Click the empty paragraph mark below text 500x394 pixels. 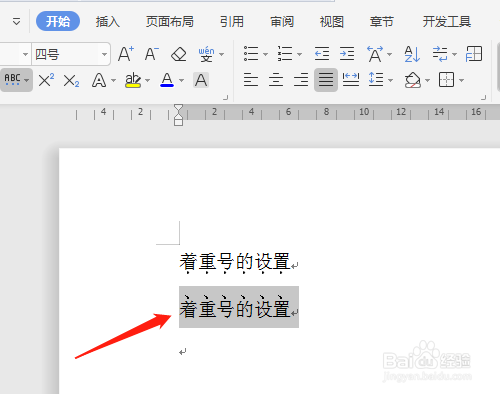pos(182,352)
